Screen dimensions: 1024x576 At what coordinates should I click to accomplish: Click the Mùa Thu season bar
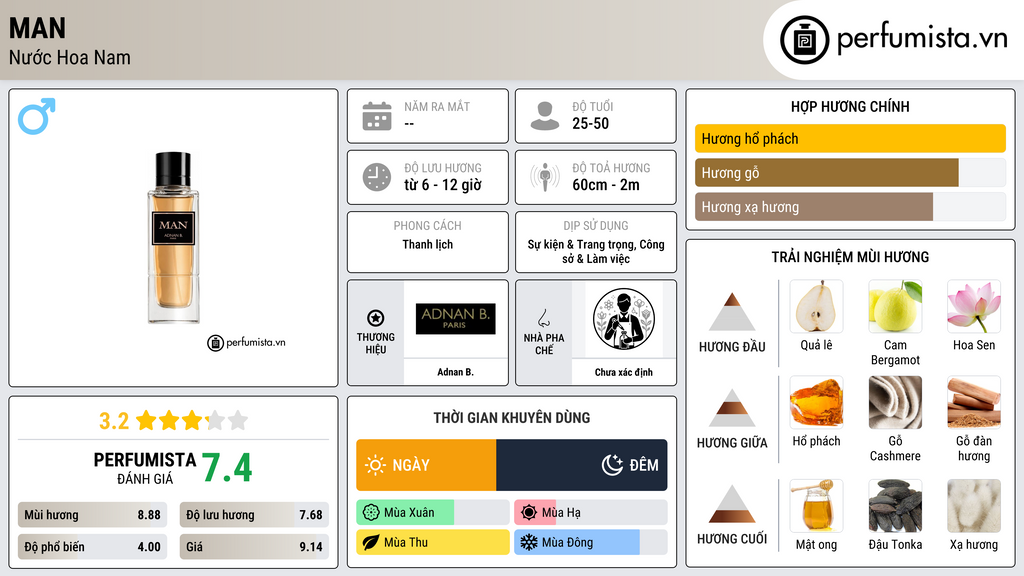432,542
